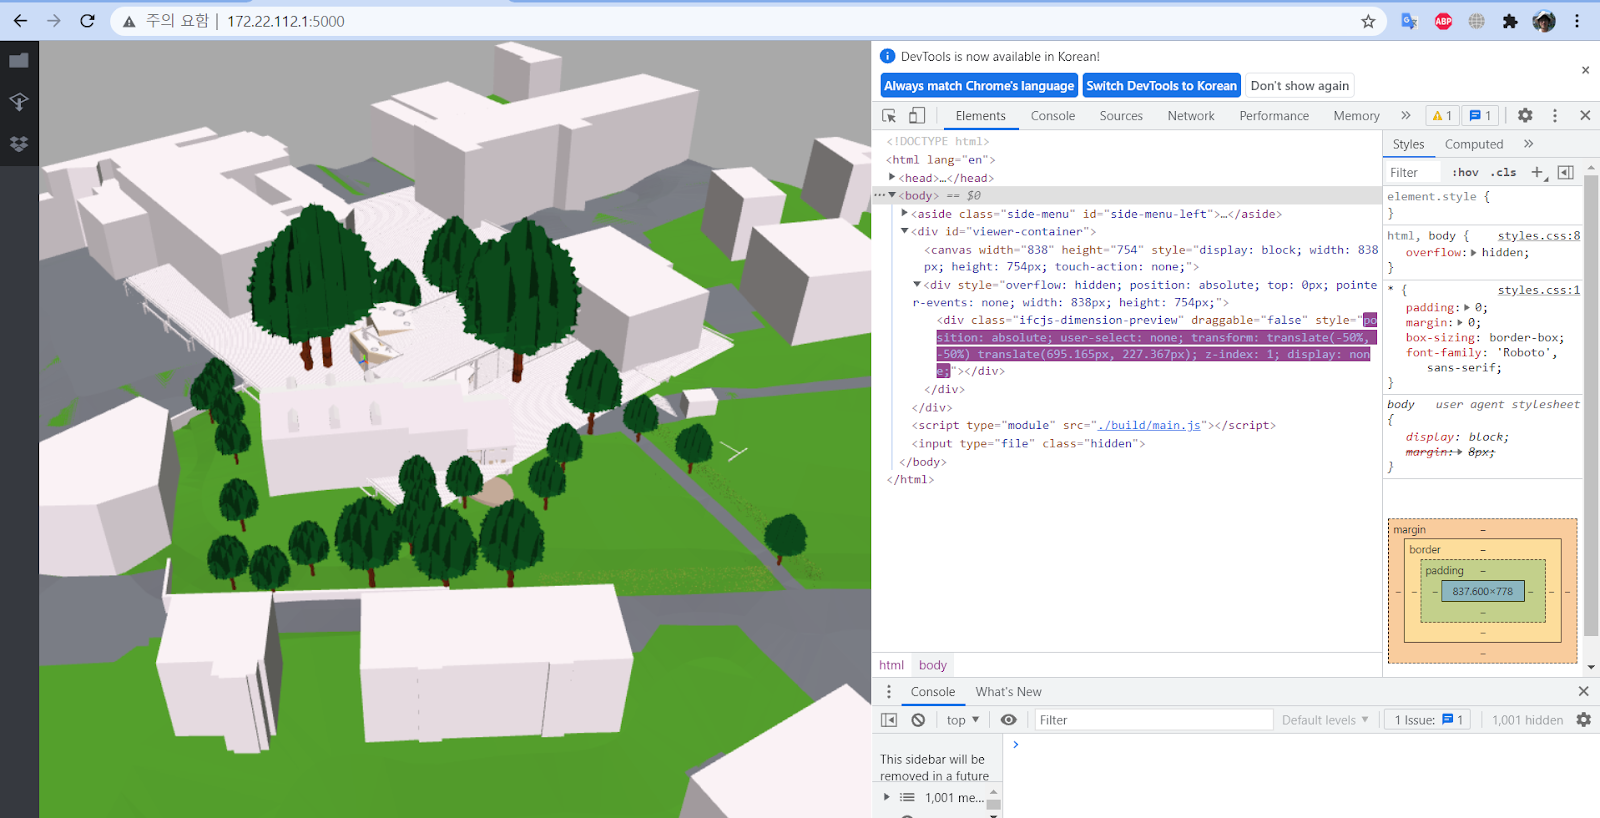Click Switch DevTools to Korean button
Image resolution: width=1600 pixels, height=818 pixels.
pos(1161,86)
